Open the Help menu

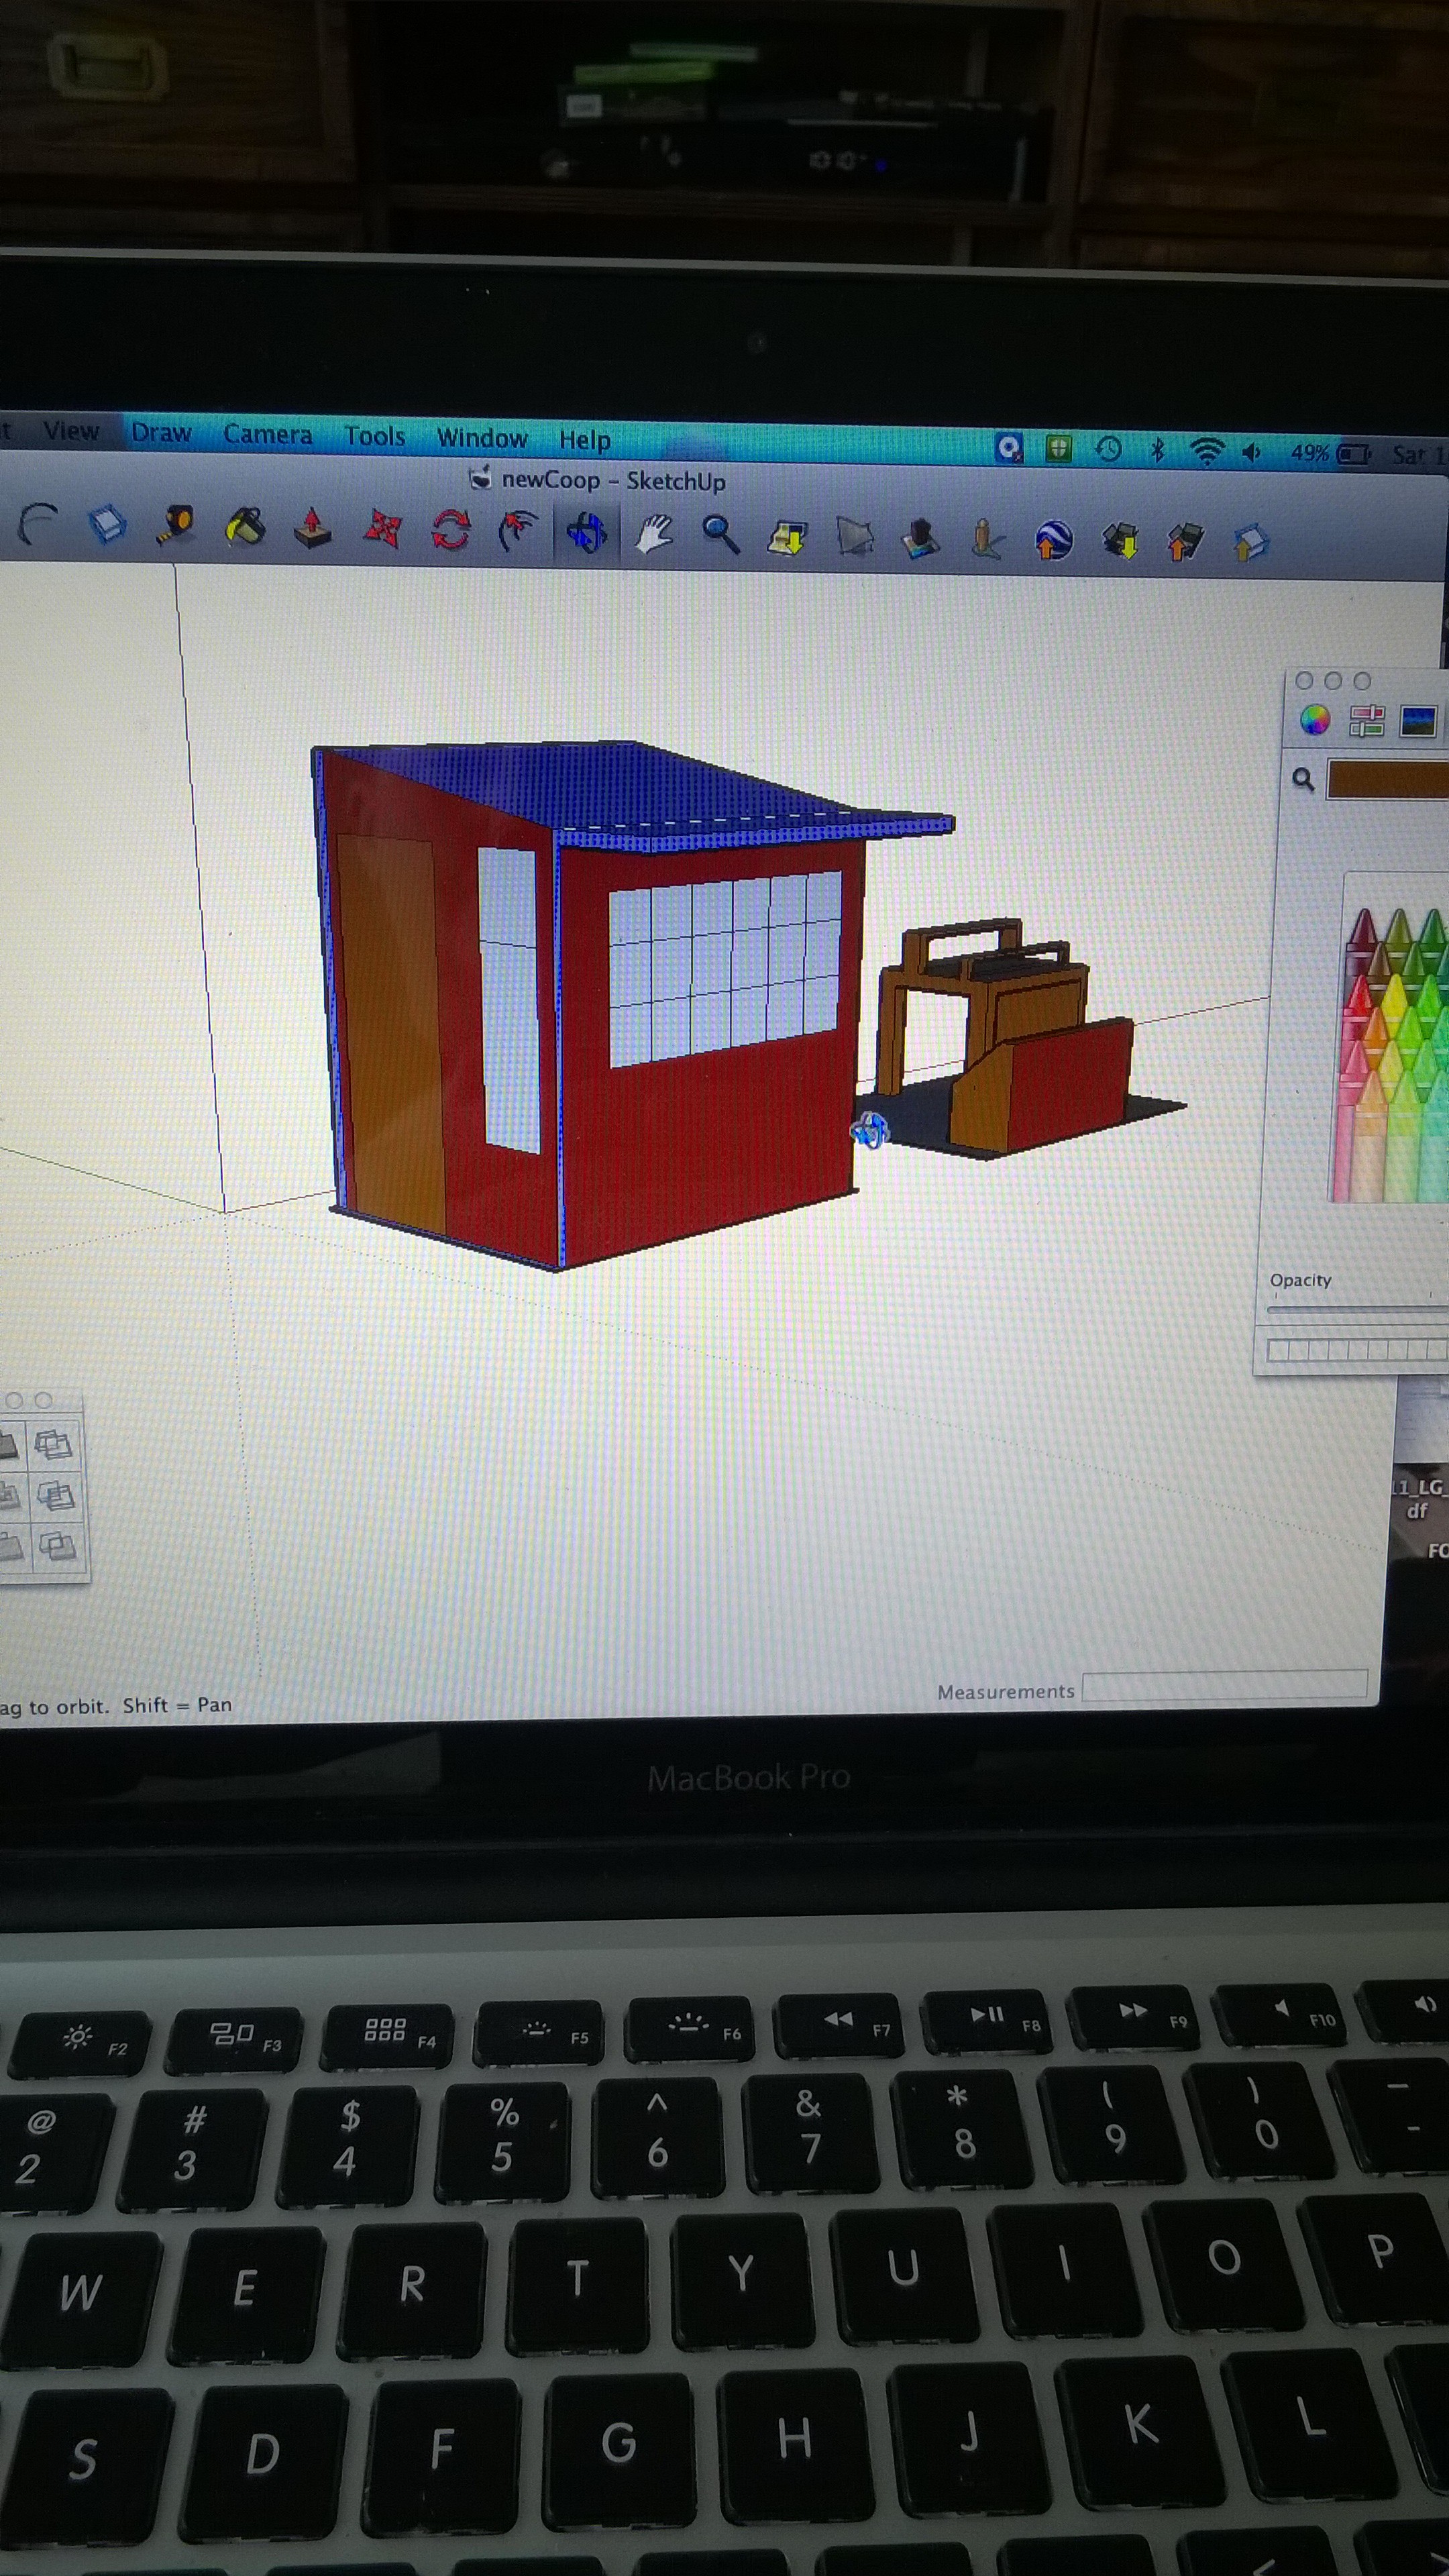click(584, 441)
